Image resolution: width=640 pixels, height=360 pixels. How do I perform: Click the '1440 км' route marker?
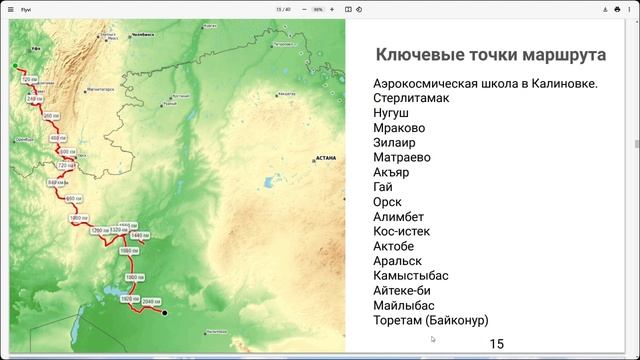click(140, 236)
